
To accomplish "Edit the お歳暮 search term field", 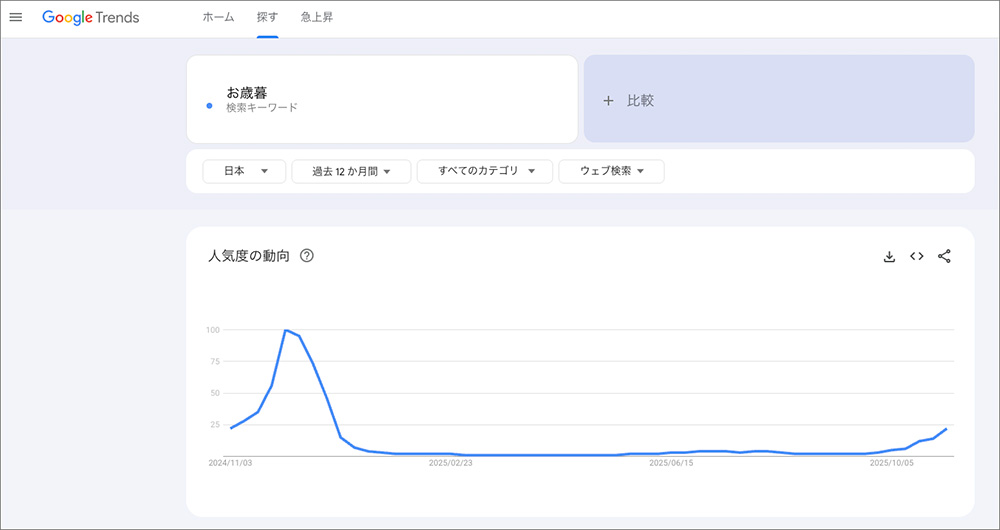I will (x=382, y=99).
